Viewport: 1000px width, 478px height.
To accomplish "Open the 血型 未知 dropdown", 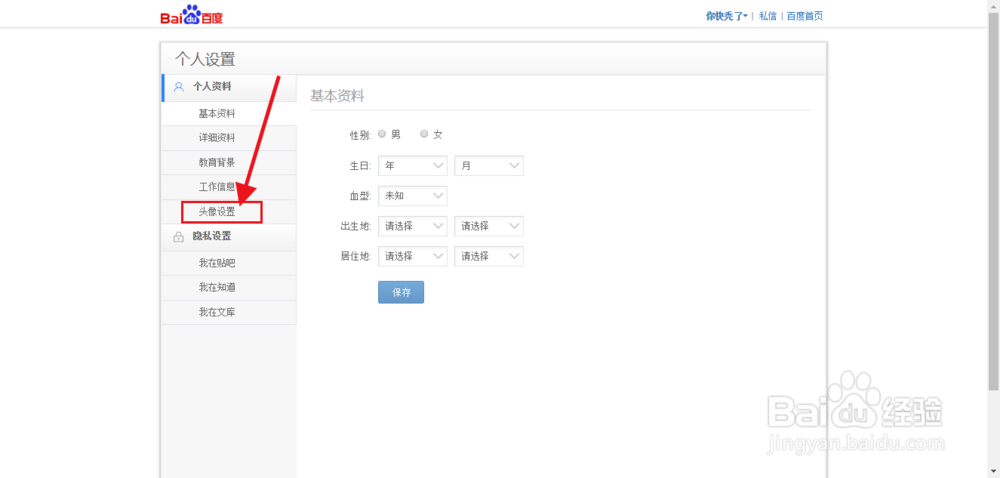I will click(413, 196).
